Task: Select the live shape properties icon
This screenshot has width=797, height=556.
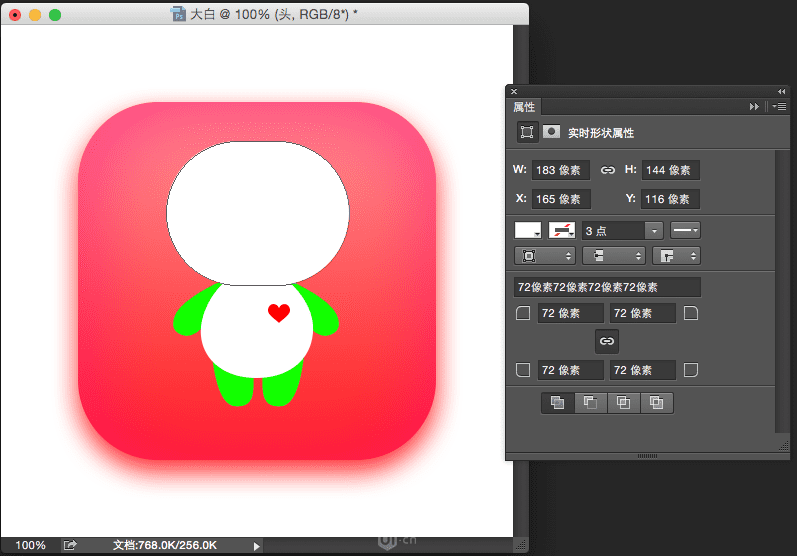Action: [x=527, y=132]
